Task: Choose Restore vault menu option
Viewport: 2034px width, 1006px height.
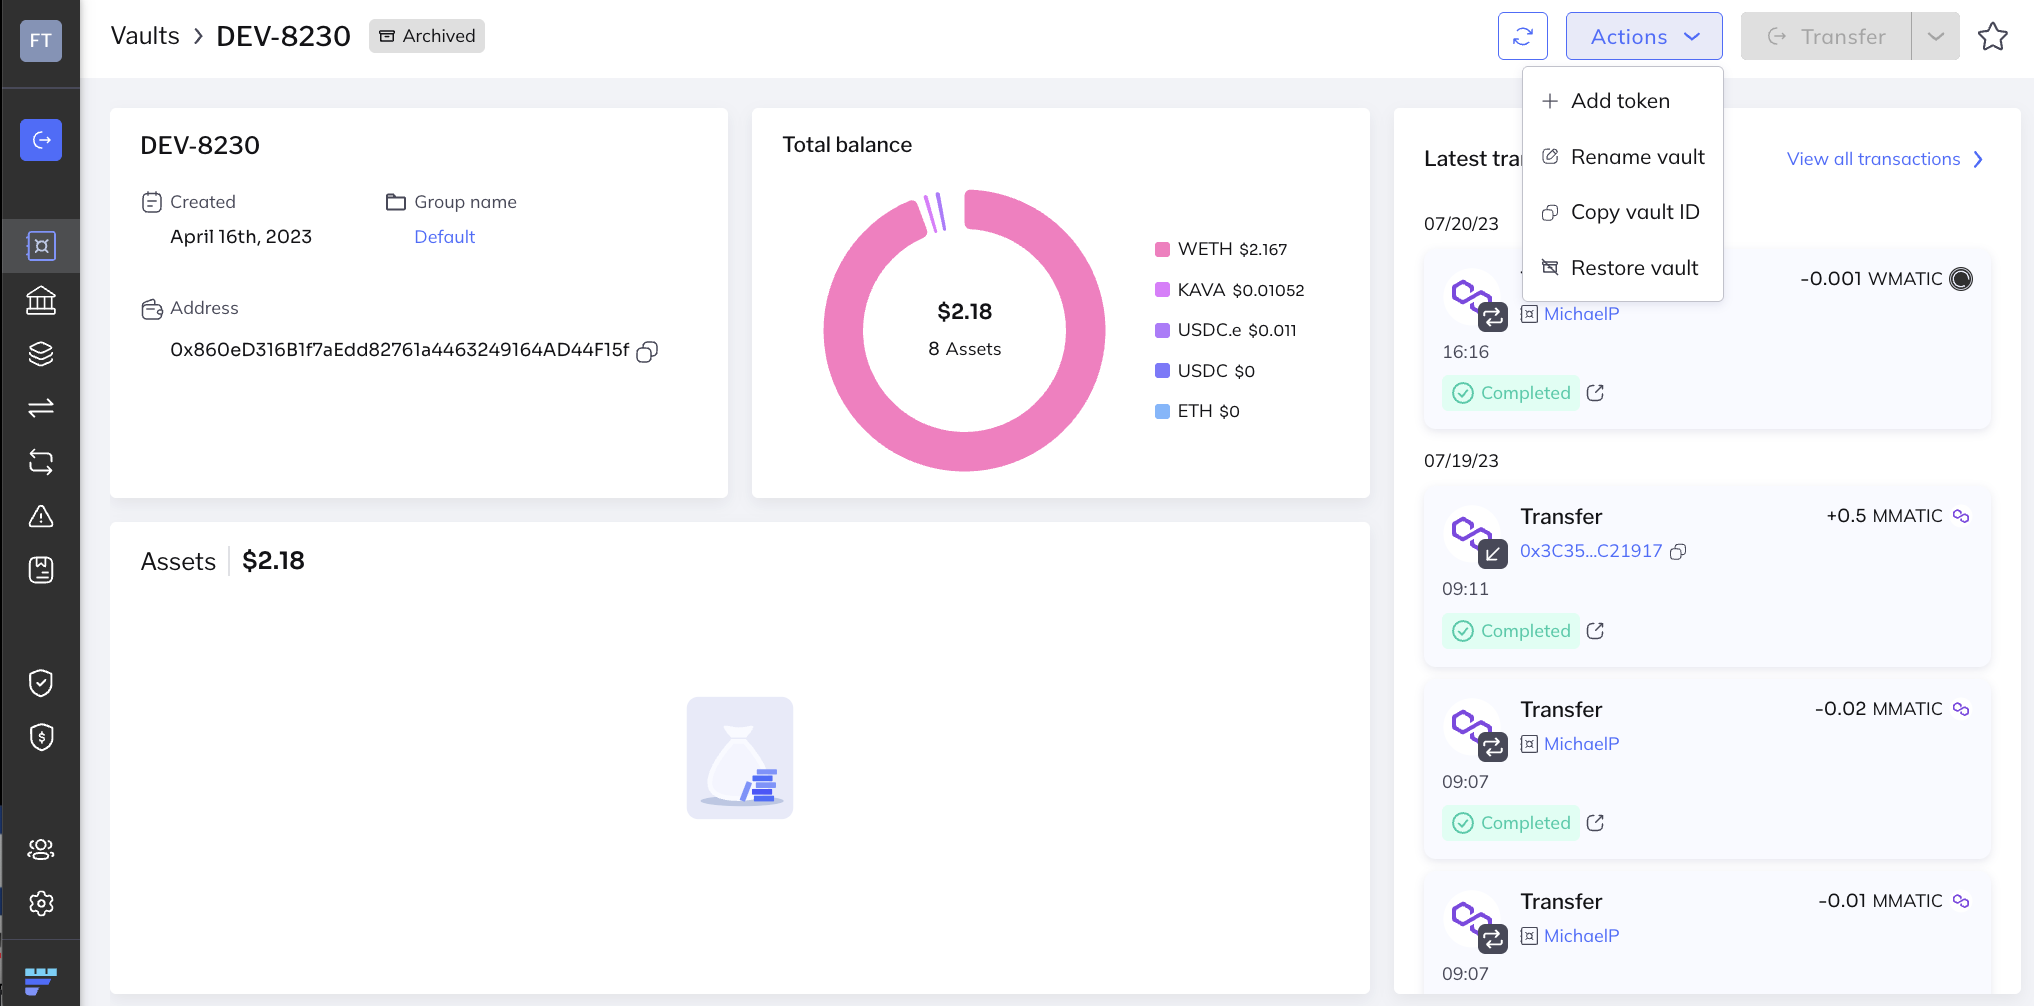Action: pyautogui.click(x=1633, y=268)
